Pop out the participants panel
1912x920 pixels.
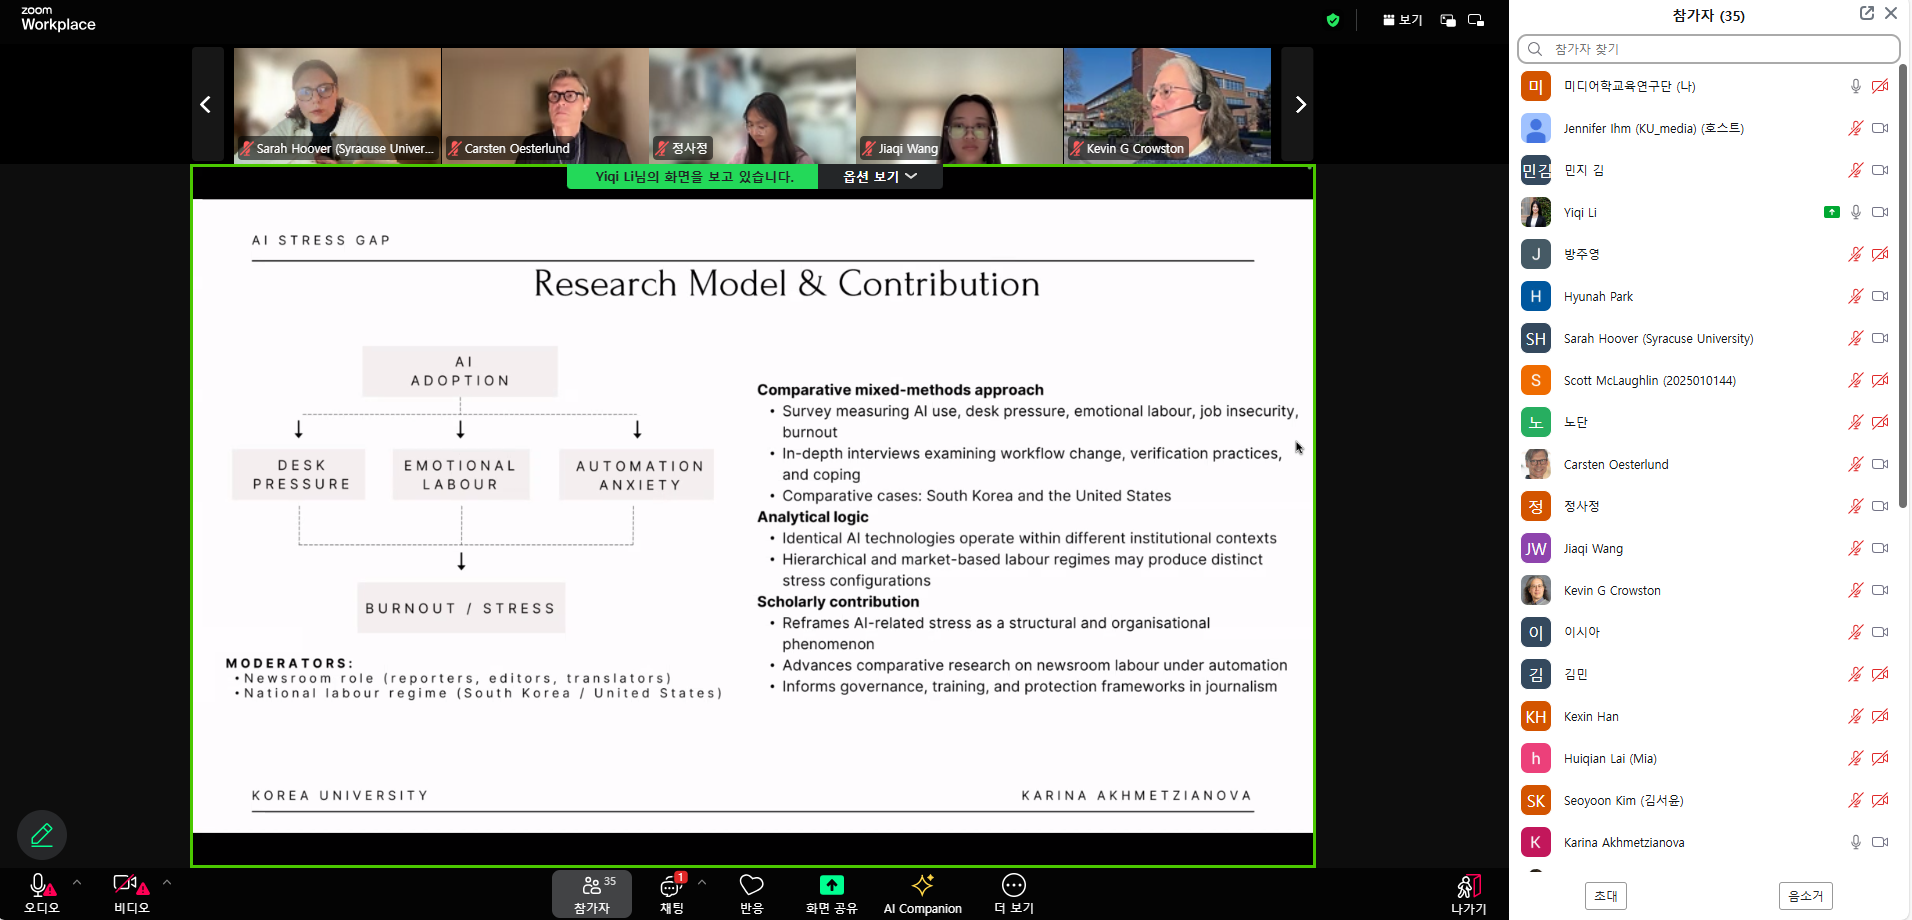click(x=1866, y=14)
